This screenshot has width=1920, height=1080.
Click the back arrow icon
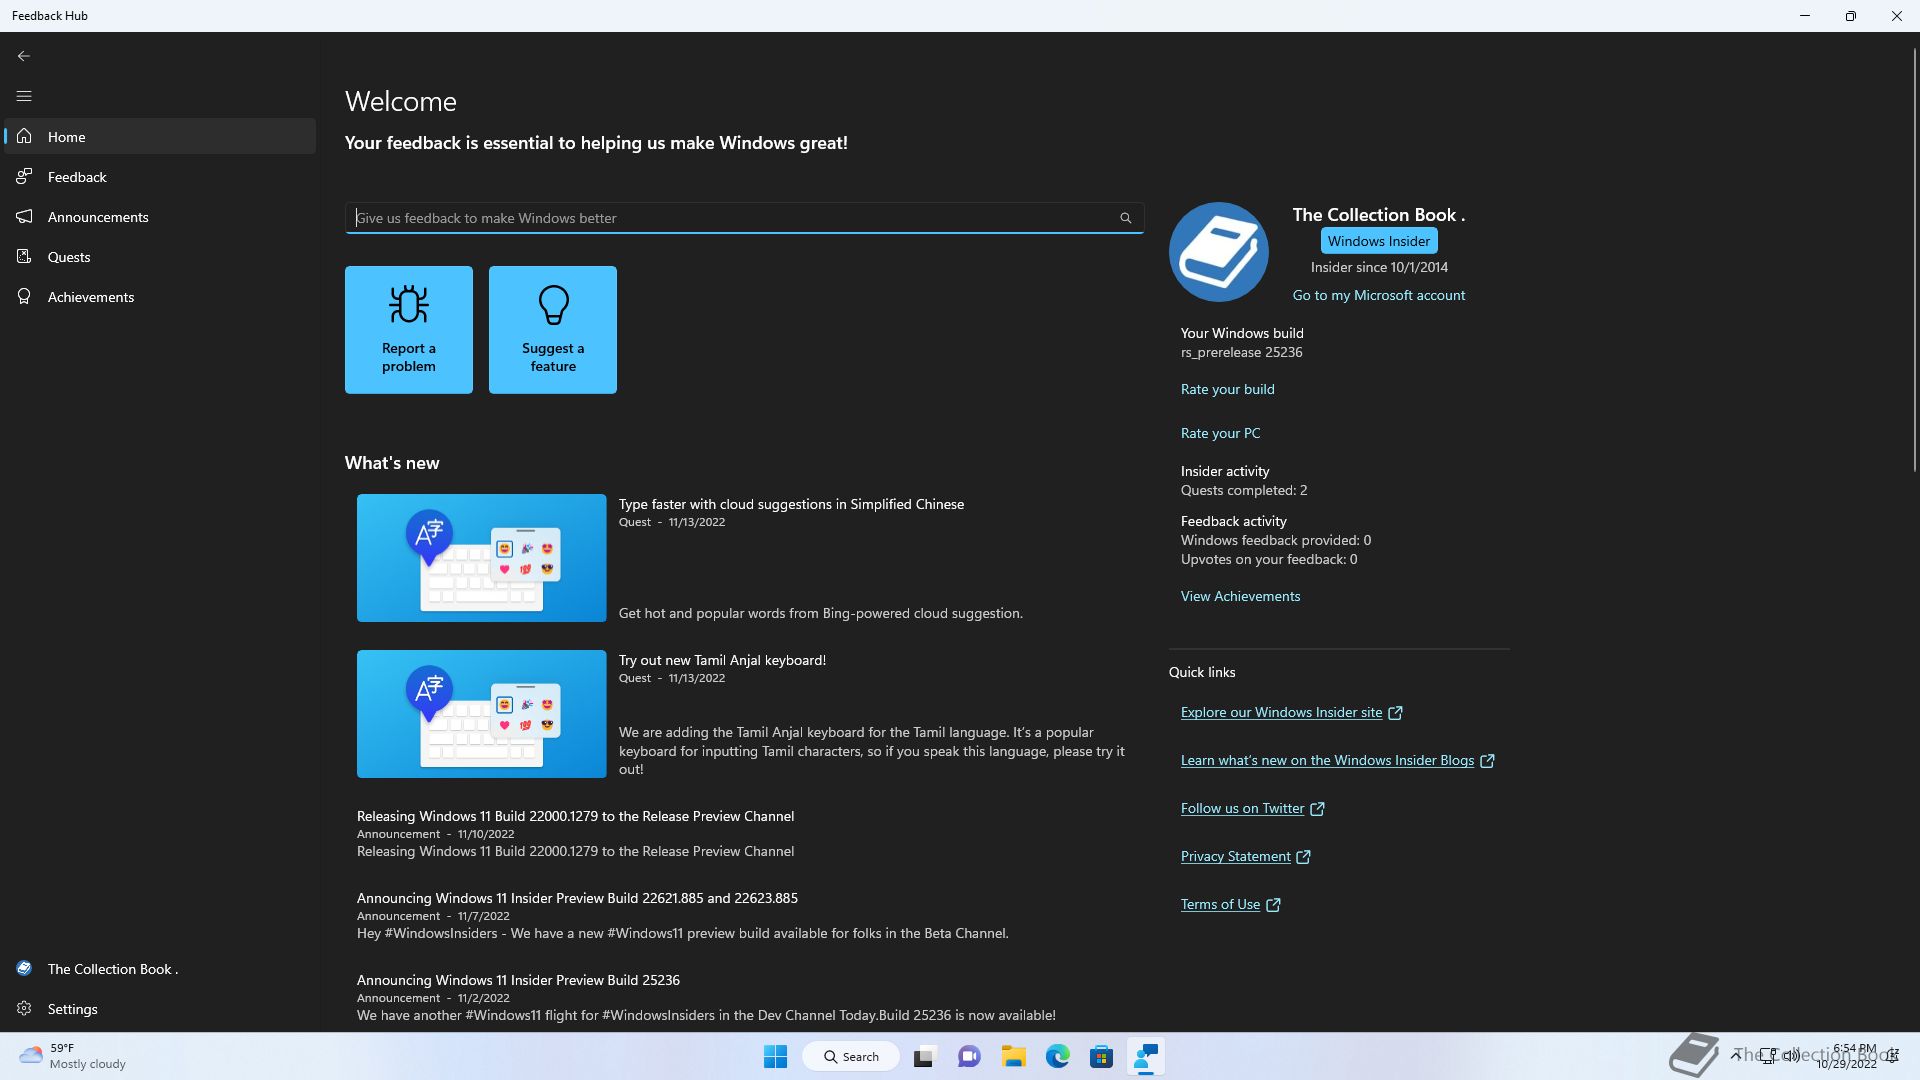tap(24, 56)
